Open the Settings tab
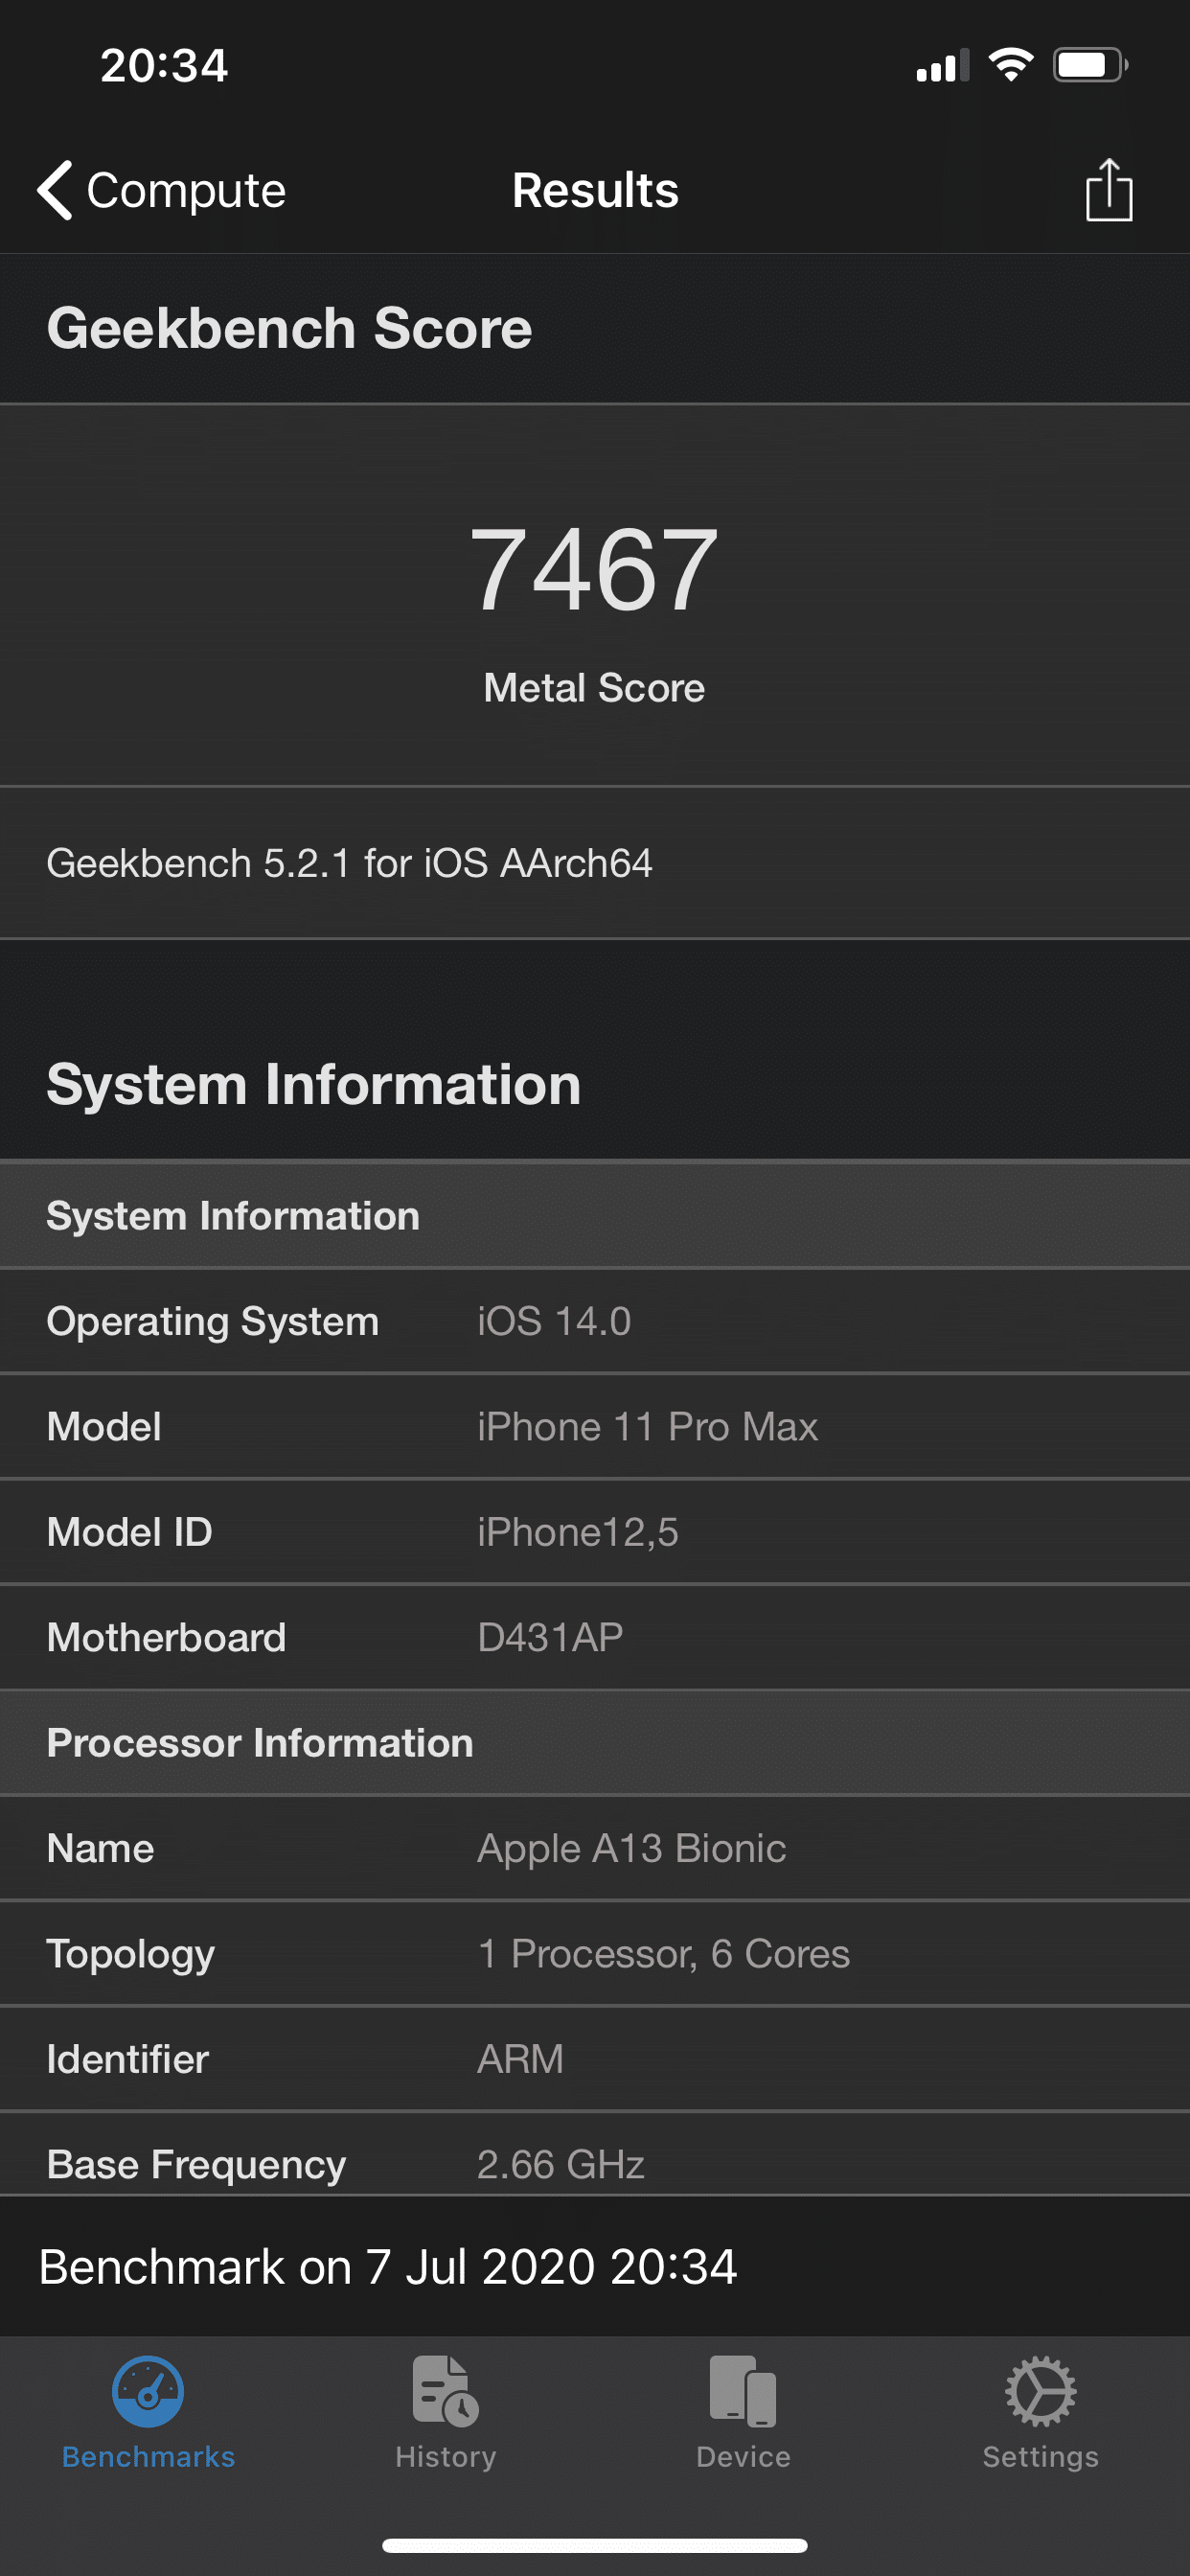 pyautogui.click(x=1041, y=2413)
